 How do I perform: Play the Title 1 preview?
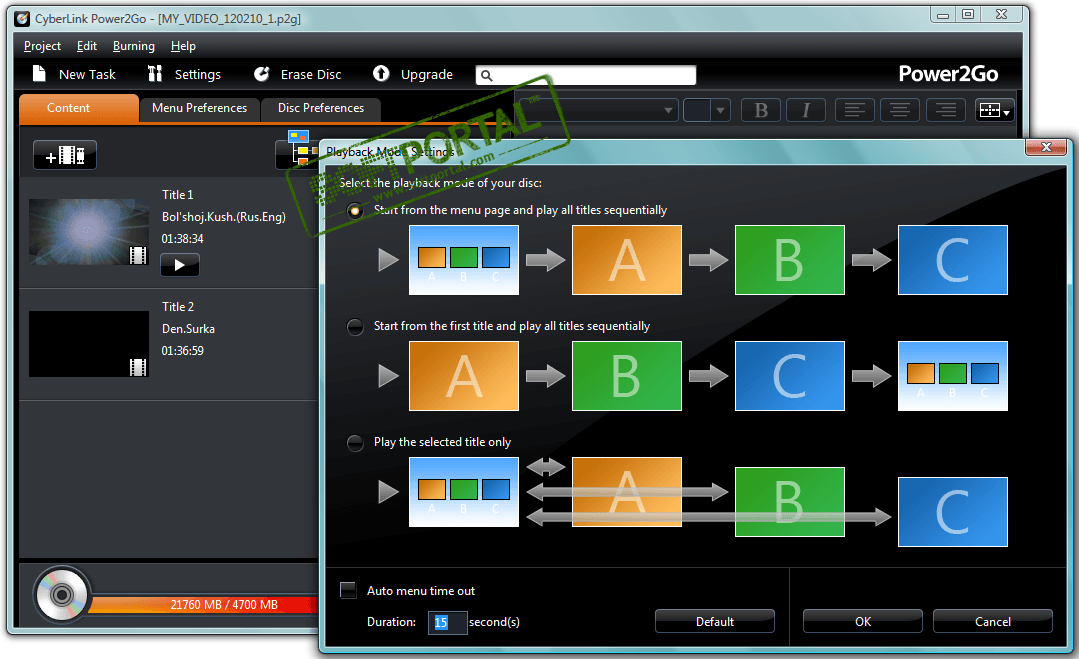pyautogui.click(x=180, y=265)
